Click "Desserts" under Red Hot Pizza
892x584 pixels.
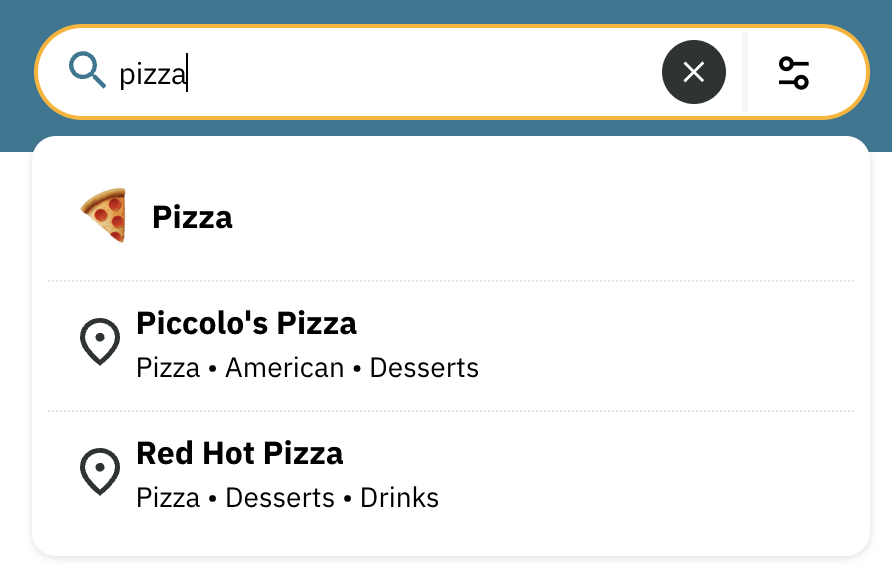pyautogui.click(x=280, y=497)
